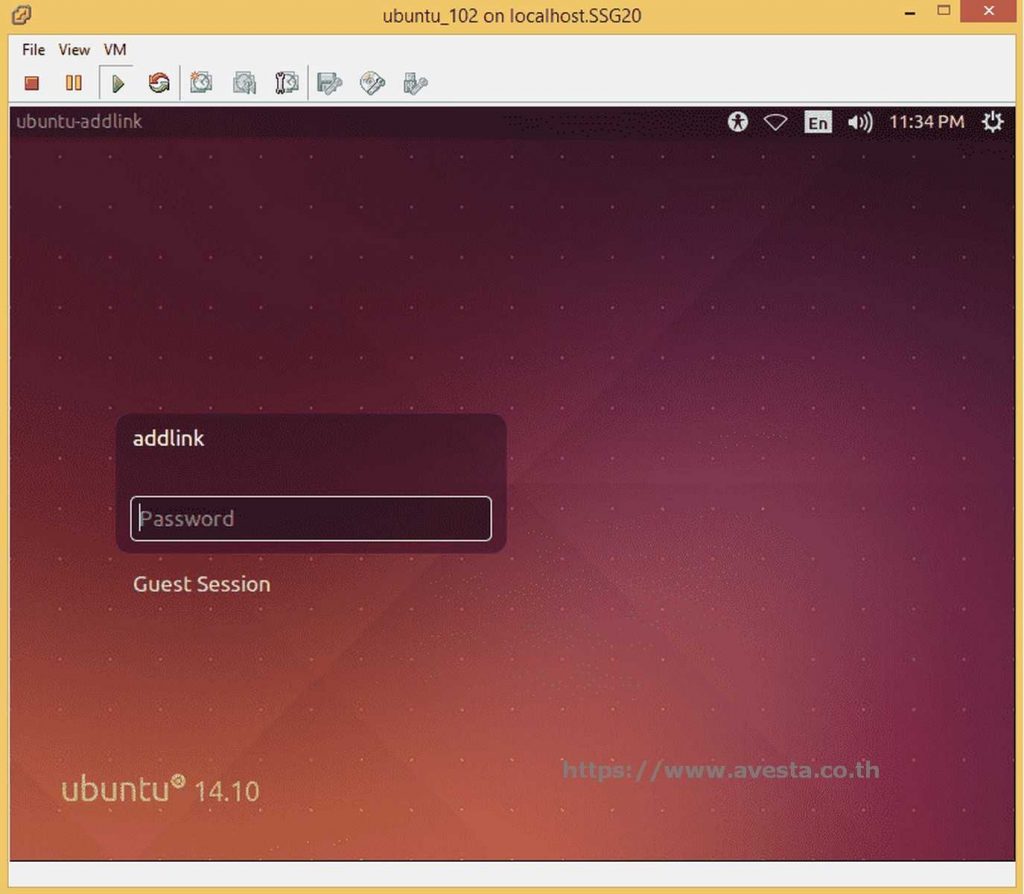Suspend the VM with the pause icon
Viewport: 1024px width, 894px height.
click(x=74, y=83)
